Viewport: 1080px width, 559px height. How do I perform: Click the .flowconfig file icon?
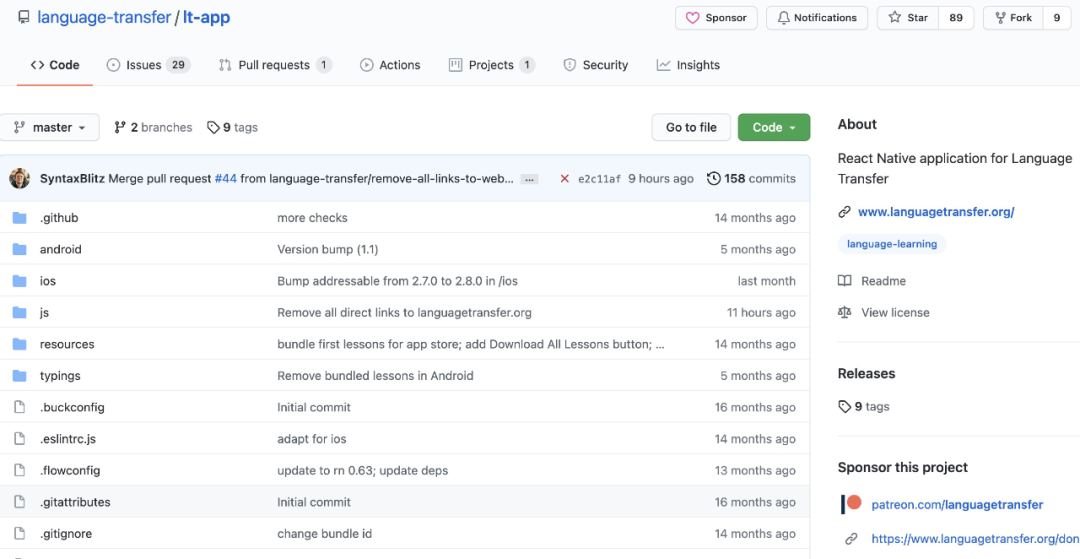19,471
